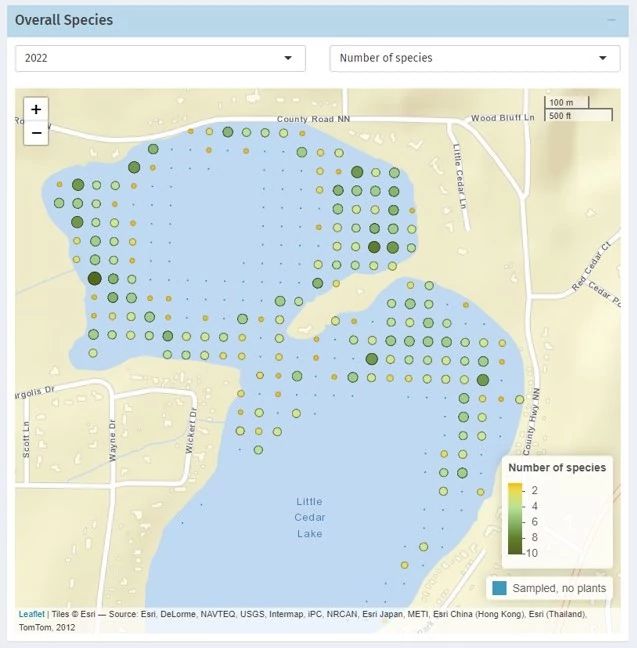Click the Wickert Dr street label
637x648 pixels.
[x=189, y=430]
